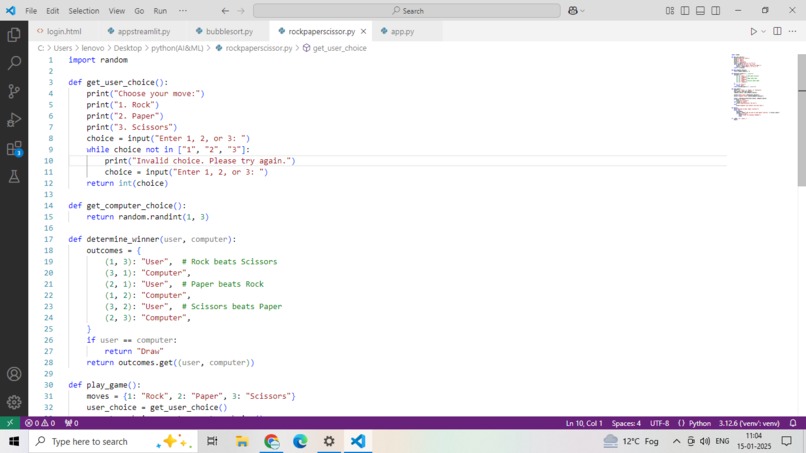The height and width of the screenshot is (453, 806).
Task: Click the lenovo breadcrumb segment
Action: [x=93, y=48]
